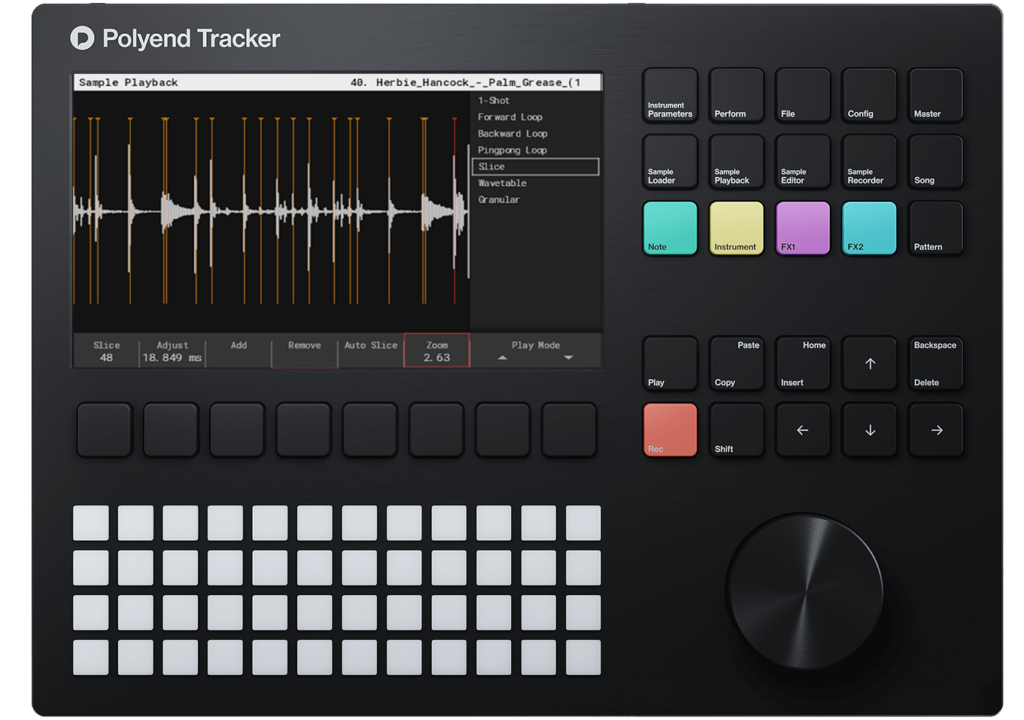This screenshot has height=720, width=1024.
Task: Start playback with the Play button
Action: pos(669,363)
